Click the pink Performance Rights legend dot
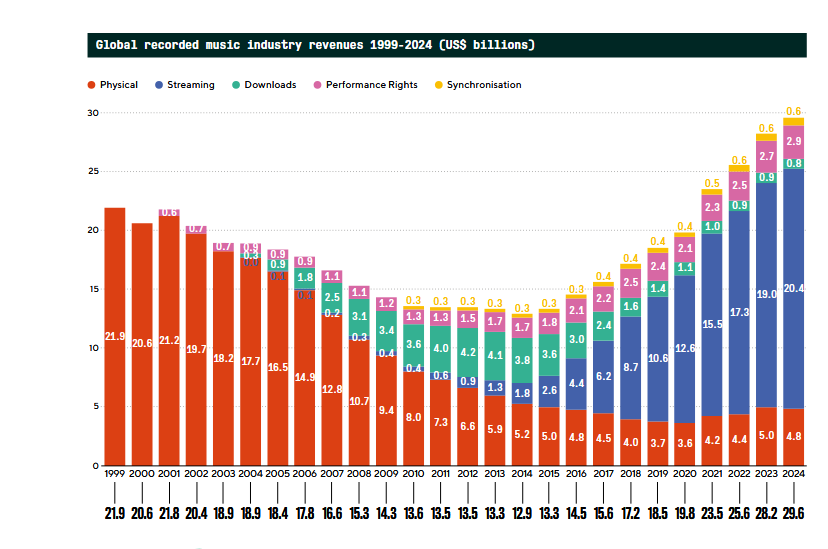The image size is (828, 549). (319, 85)
